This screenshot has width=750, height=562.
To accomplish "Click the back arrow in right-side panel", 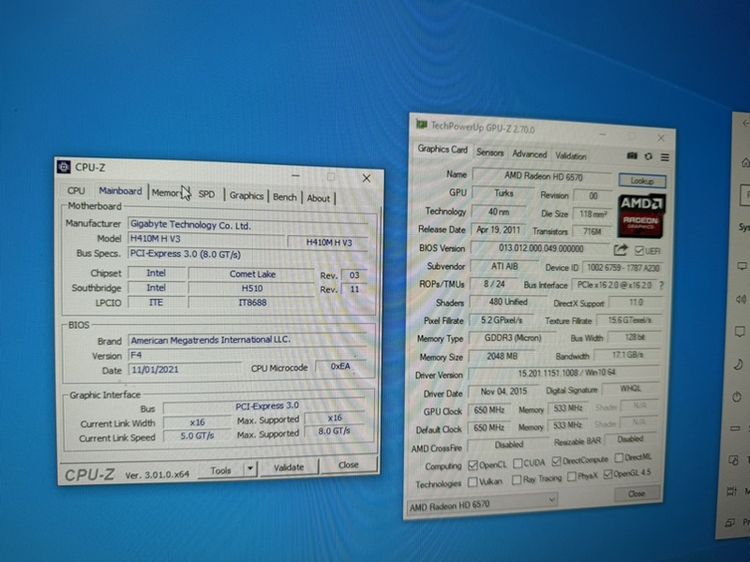I will pyautogui.click(x=746, y=123).
